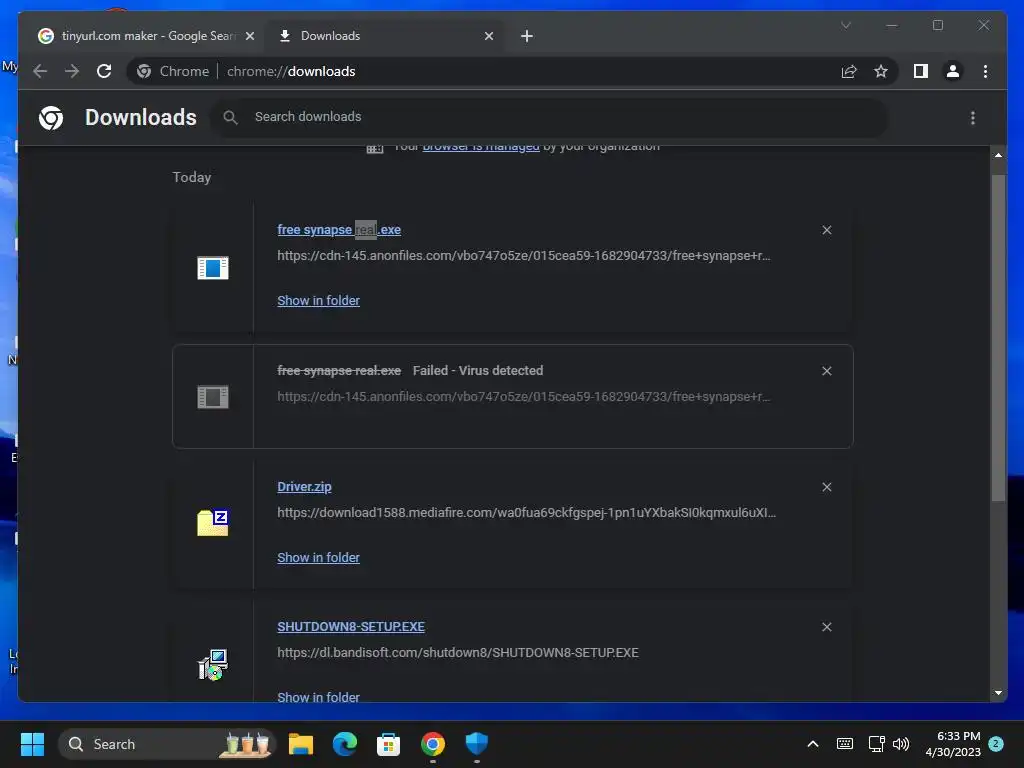This screenshot has height=768, width=1024.
Task: Click the browser forward arrow
Action: (72, 71)
